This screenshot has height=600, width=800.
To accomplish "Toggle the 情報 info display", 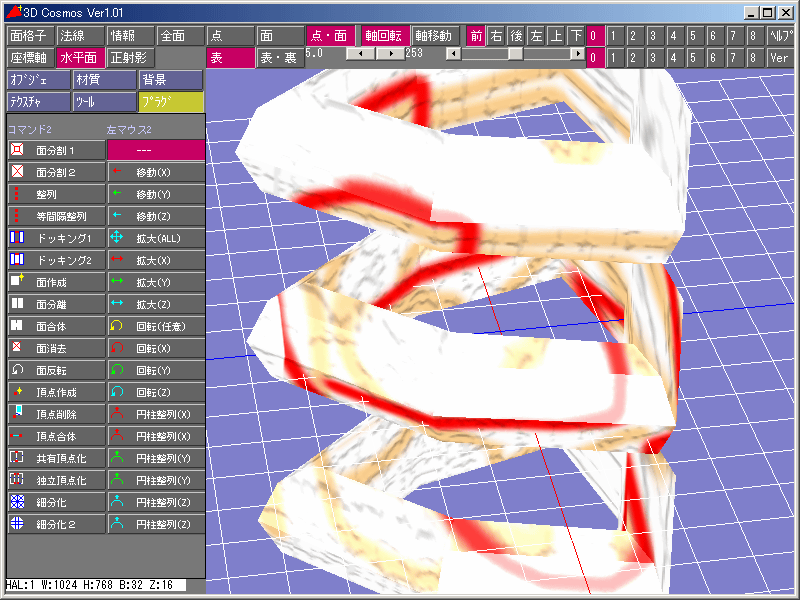I will [x=131, y=36].
